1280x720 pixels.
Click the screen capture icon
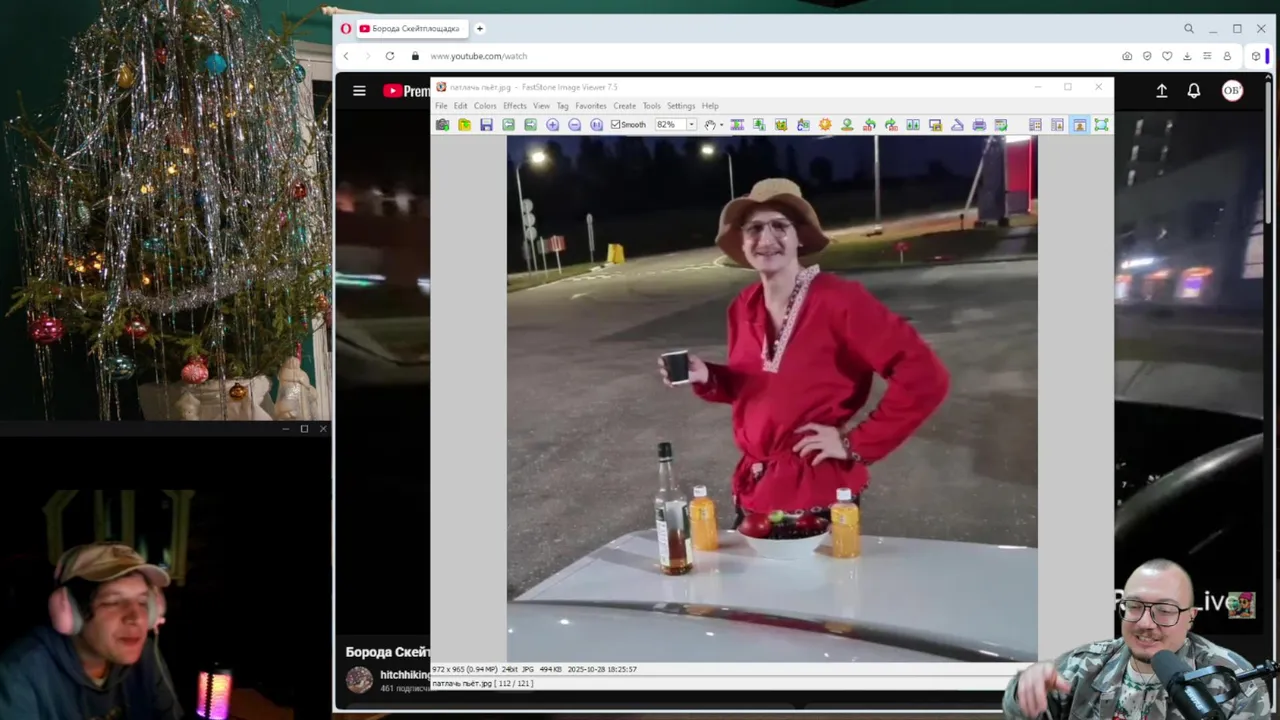[935, 125]
